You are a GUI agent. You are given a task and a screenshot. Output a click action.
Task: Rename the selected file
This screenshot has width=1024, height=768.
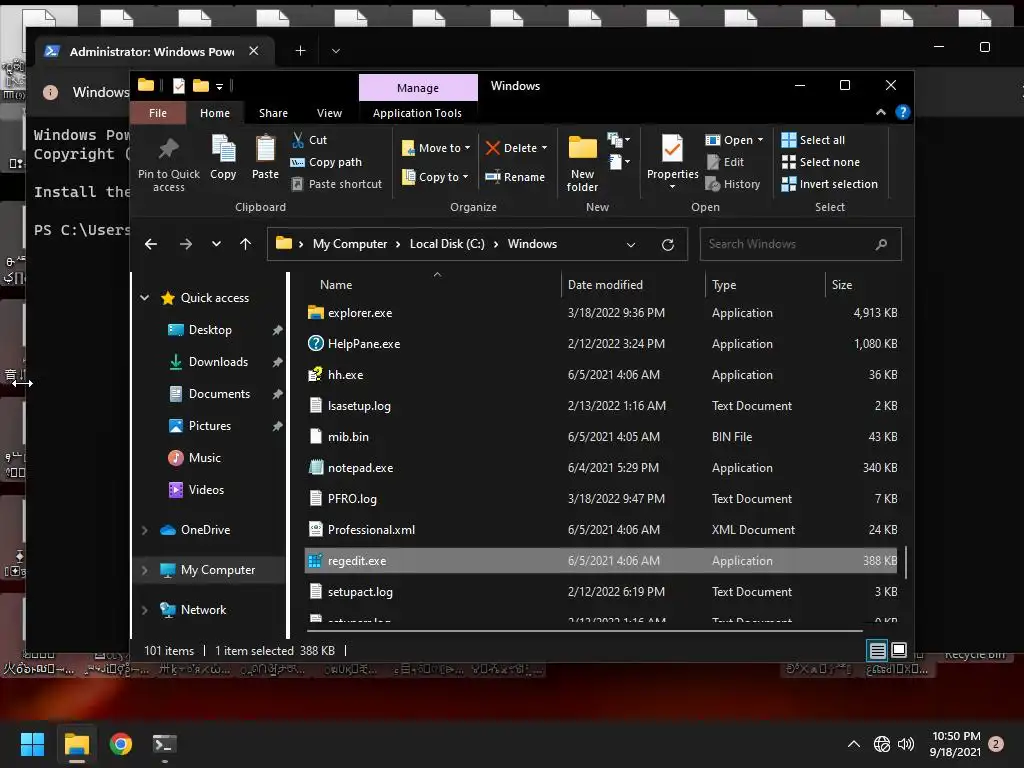pyautogui.click(x=515, y=177)
